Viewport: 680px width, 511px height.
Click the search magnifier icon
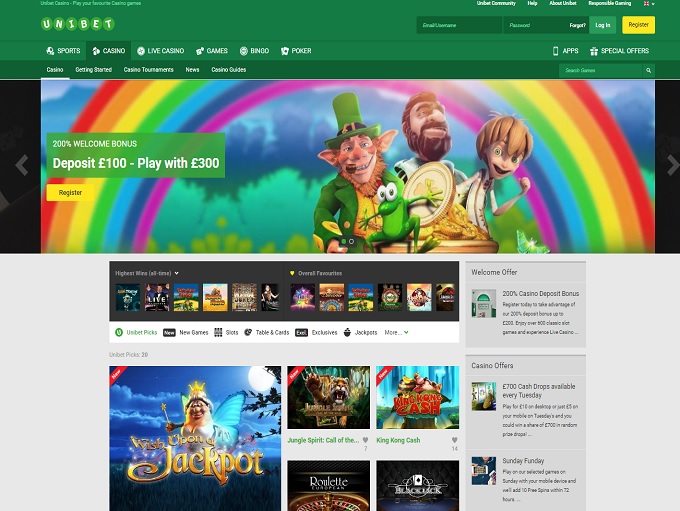648,71
